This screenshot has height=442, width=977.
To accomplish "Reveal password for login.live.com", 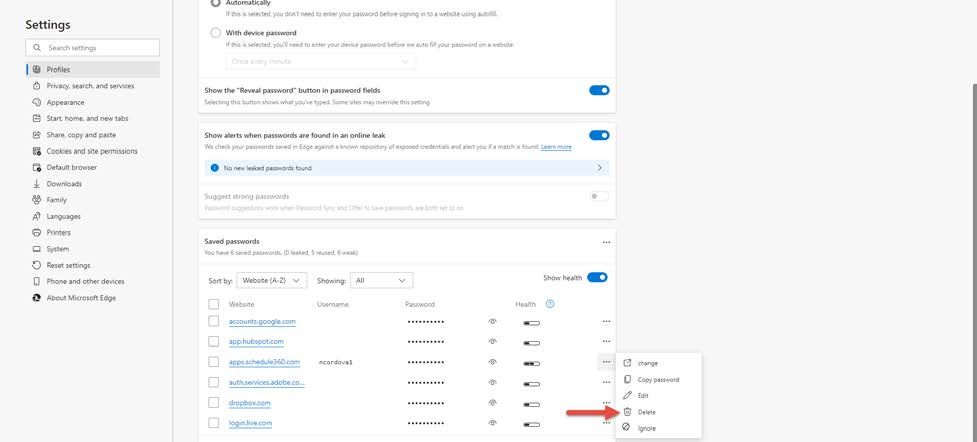I will (492, 423).
